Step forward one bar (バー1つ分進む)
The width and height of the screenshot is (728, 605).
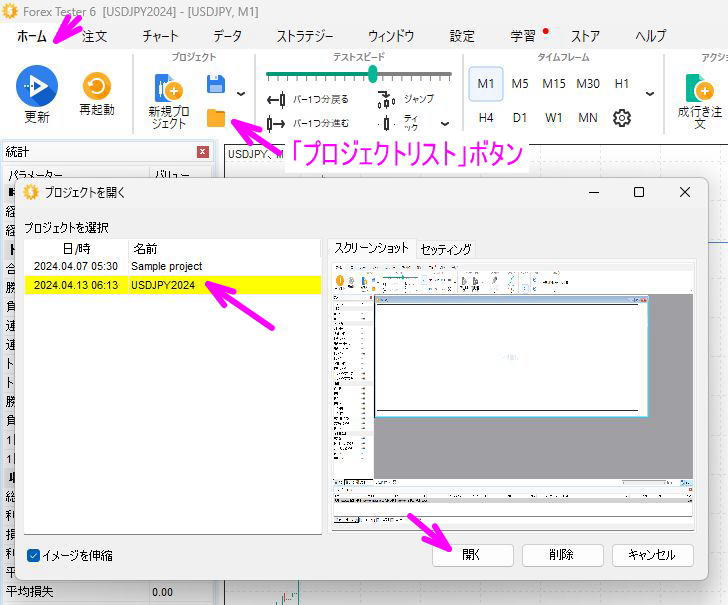pyautogui.click(x=307, y=123)
